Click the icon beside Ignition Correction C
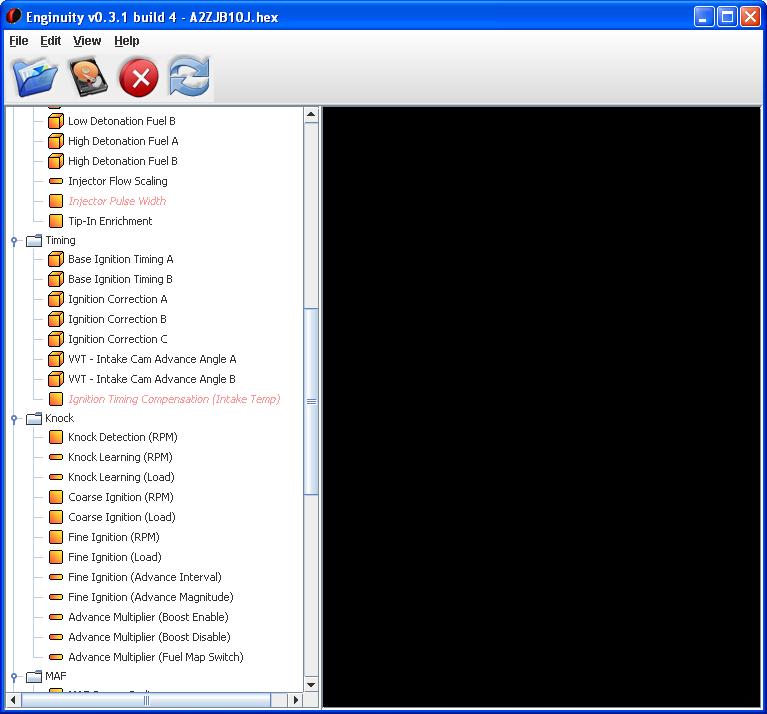The height and width of the screenshot is (714, 767). pyautogui.click(x=56, y=339)
